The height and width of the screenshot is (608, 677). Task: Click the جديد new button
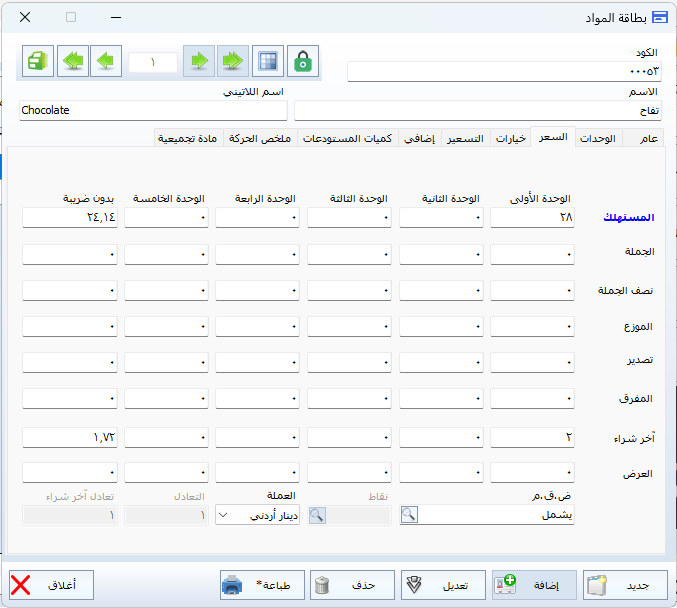tap(625, 585)
